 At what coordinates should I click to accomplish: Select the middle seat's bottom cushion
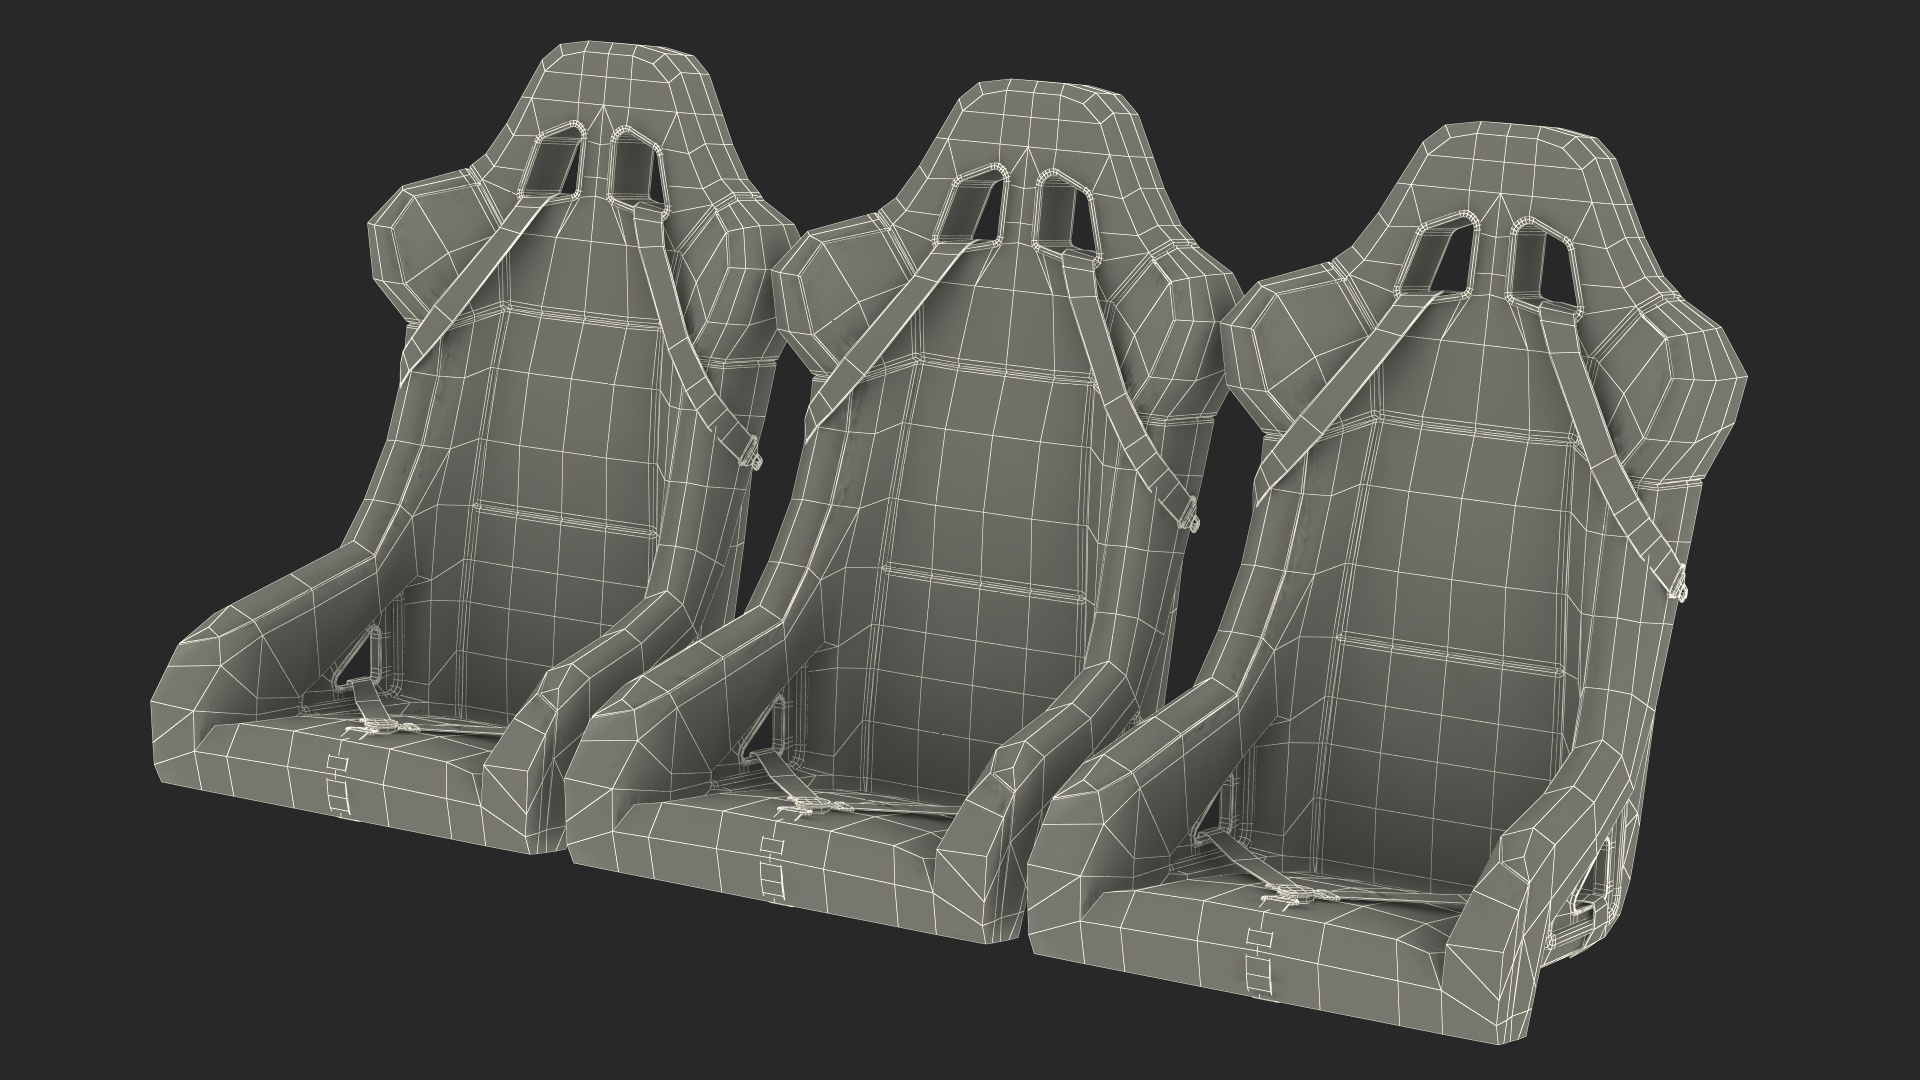click(775, 855)
